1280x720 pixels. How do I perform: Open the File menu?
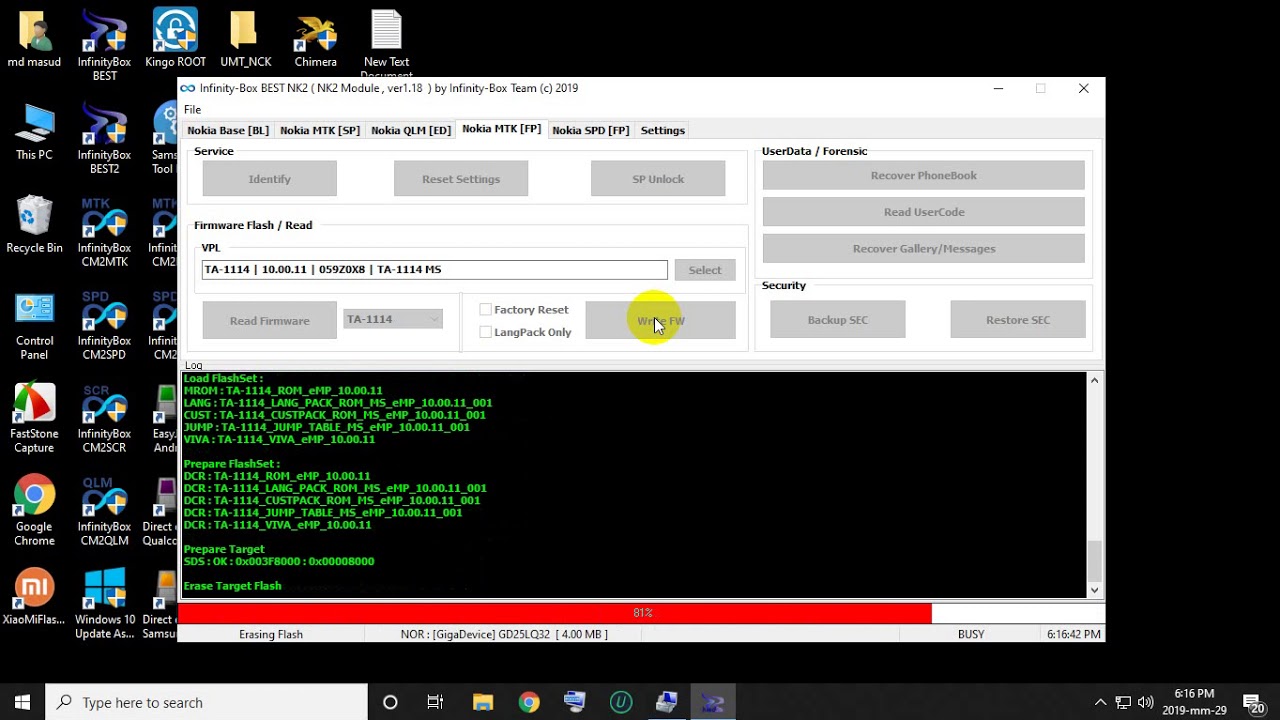(x=192, y=110)
